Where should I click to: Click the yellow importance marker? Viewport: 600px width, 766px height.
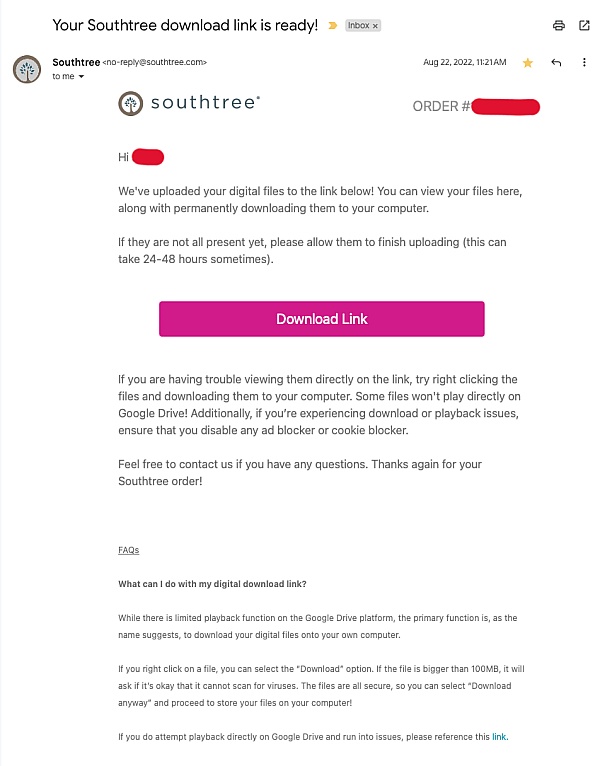point(332,25)
